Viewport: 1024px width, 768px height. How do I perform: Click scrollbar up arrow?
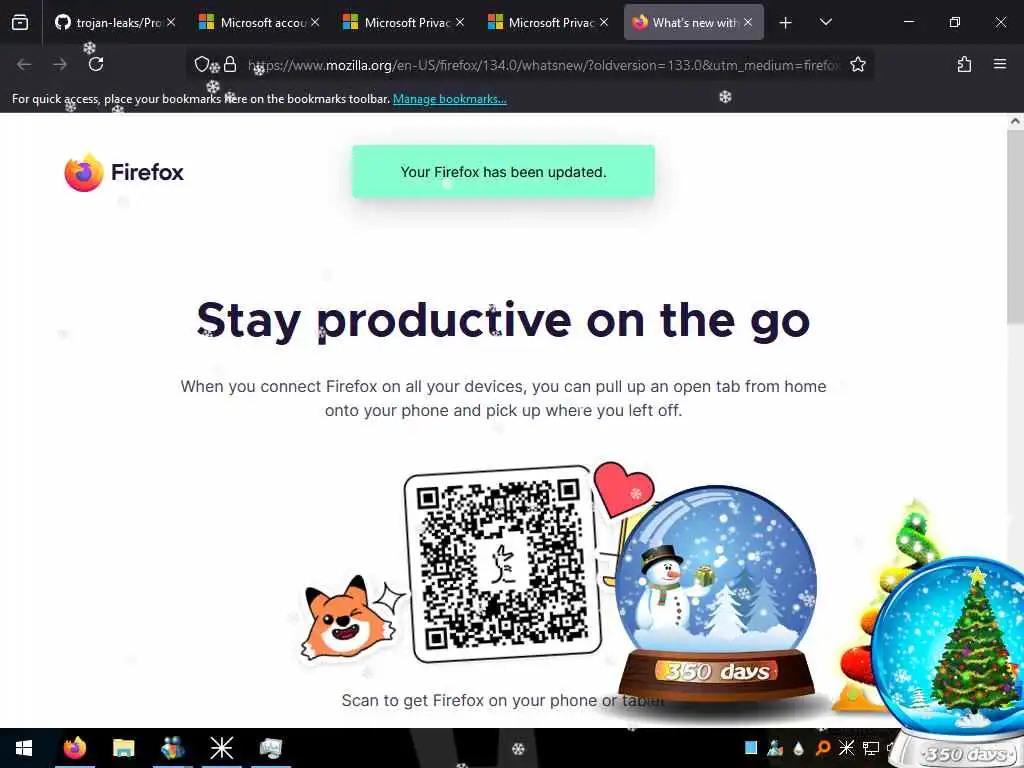coord(1015,121)
